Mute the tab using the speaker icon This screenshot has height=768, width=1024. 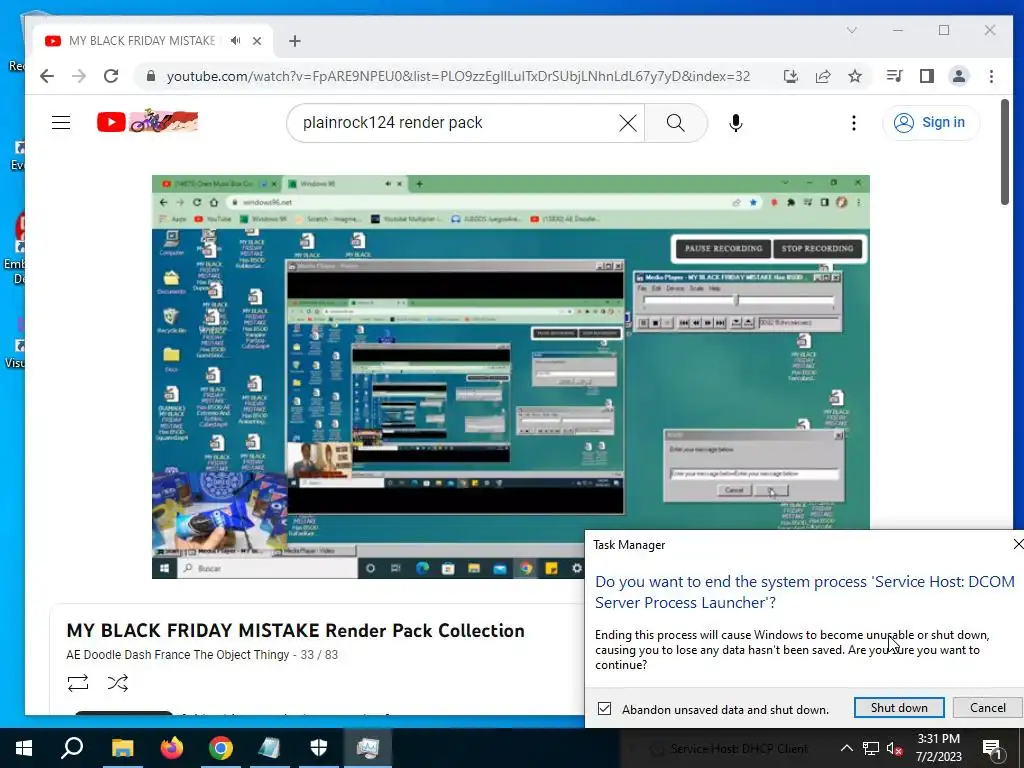[236, 40]
